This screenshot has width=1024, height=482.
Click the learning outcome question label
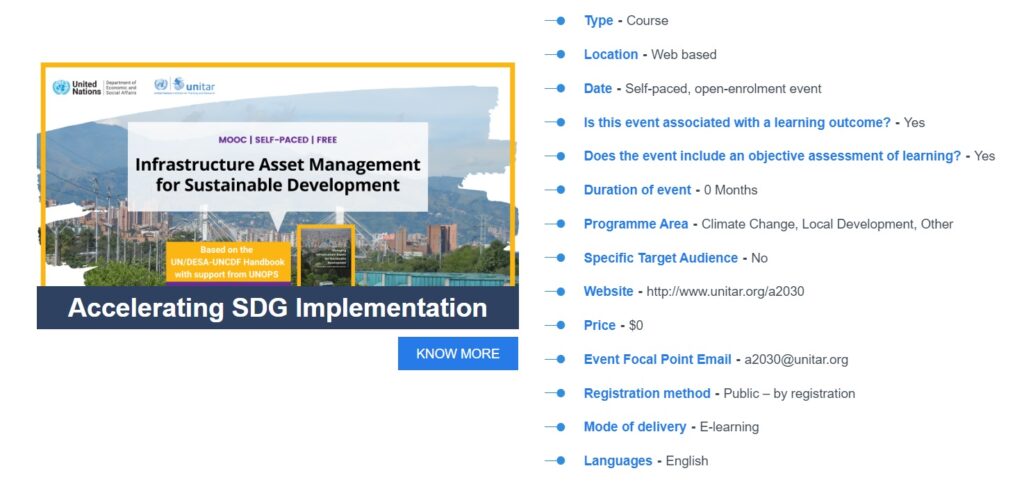click(x=737, y=122)
